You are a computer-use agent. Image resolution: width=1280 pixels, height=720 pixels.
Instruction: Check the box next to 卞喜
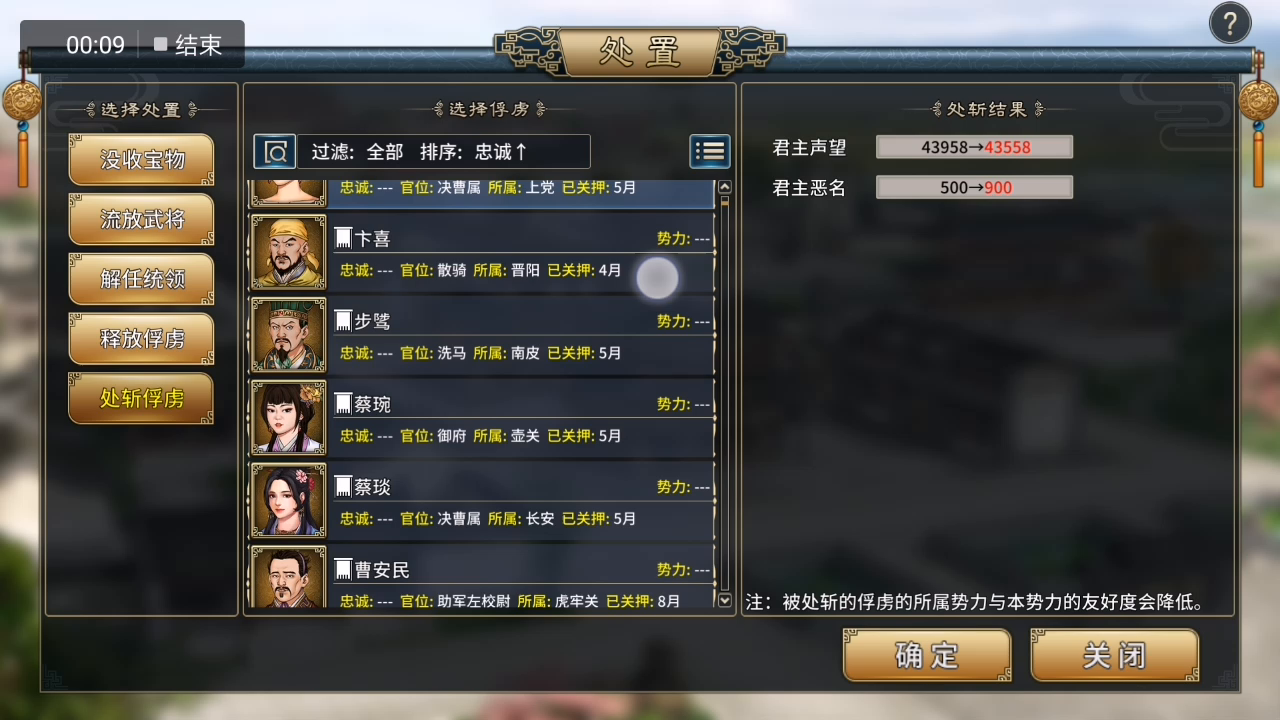(343, 239)
